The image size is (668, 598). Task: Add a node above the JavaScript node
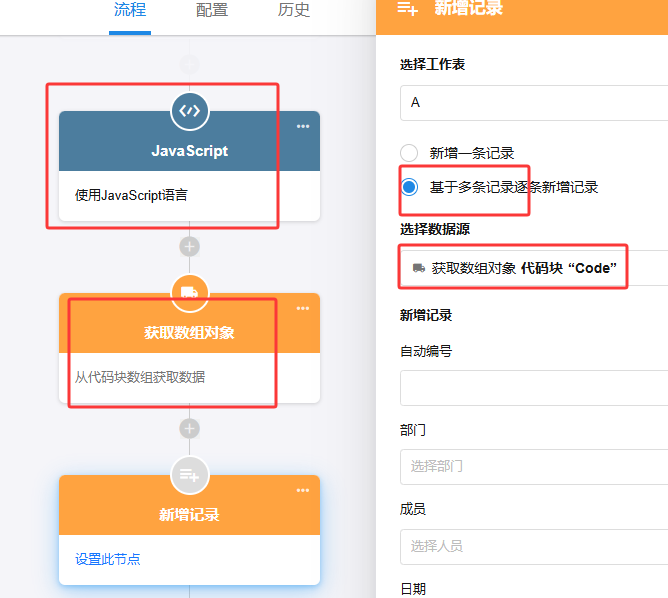190,65
